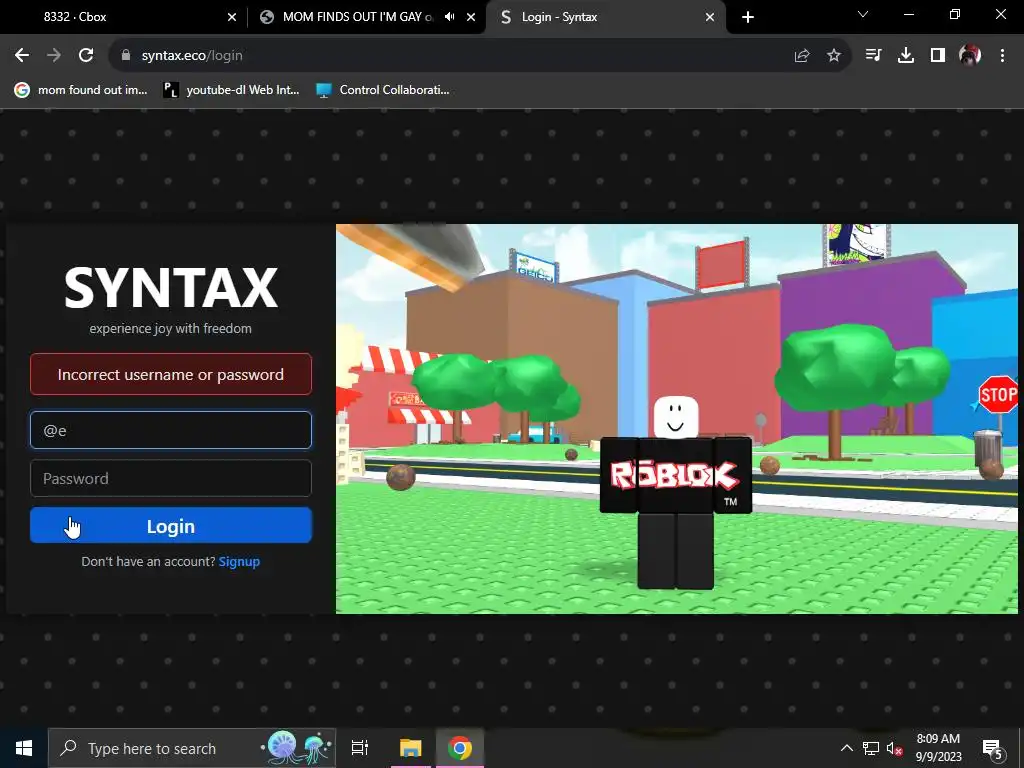Click the 'experience joy with freedom' tagline
This screenshot has height=768, width=1024.
tap(170, 328)
